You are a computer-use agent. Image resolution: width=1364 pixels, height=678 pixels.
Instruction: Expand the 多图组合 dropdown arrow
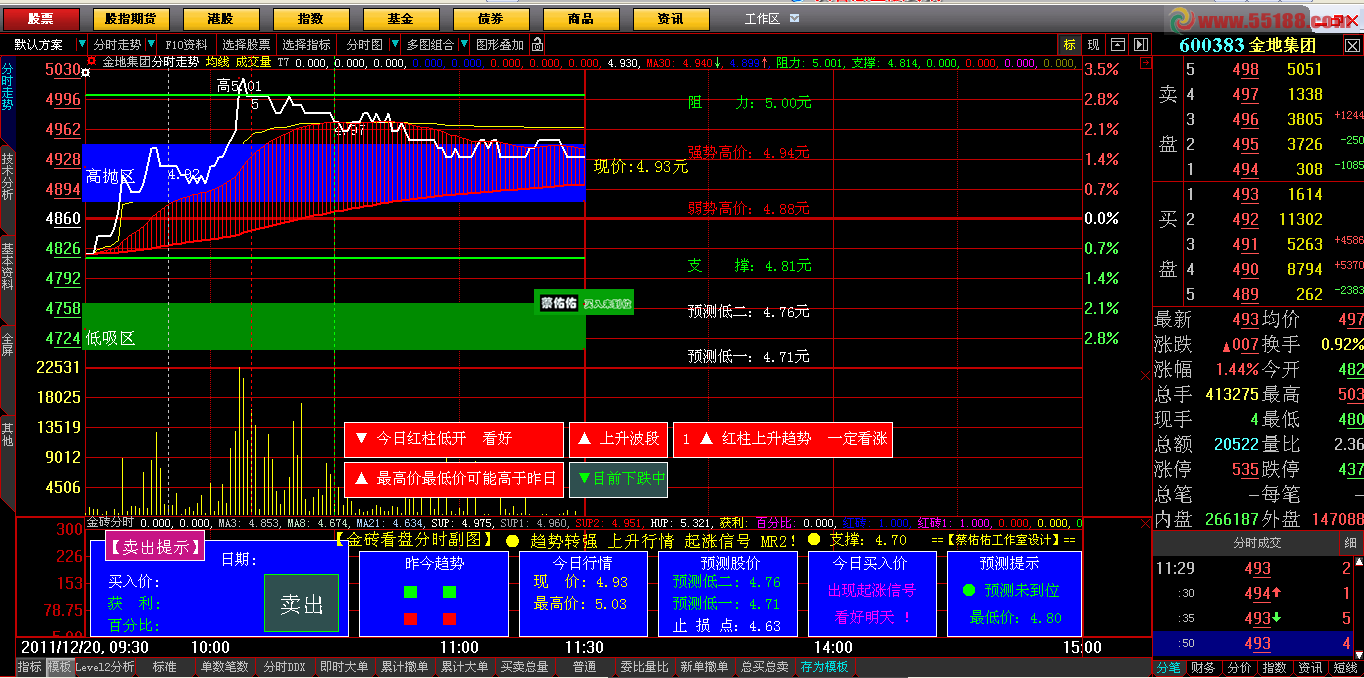[463, 45]
